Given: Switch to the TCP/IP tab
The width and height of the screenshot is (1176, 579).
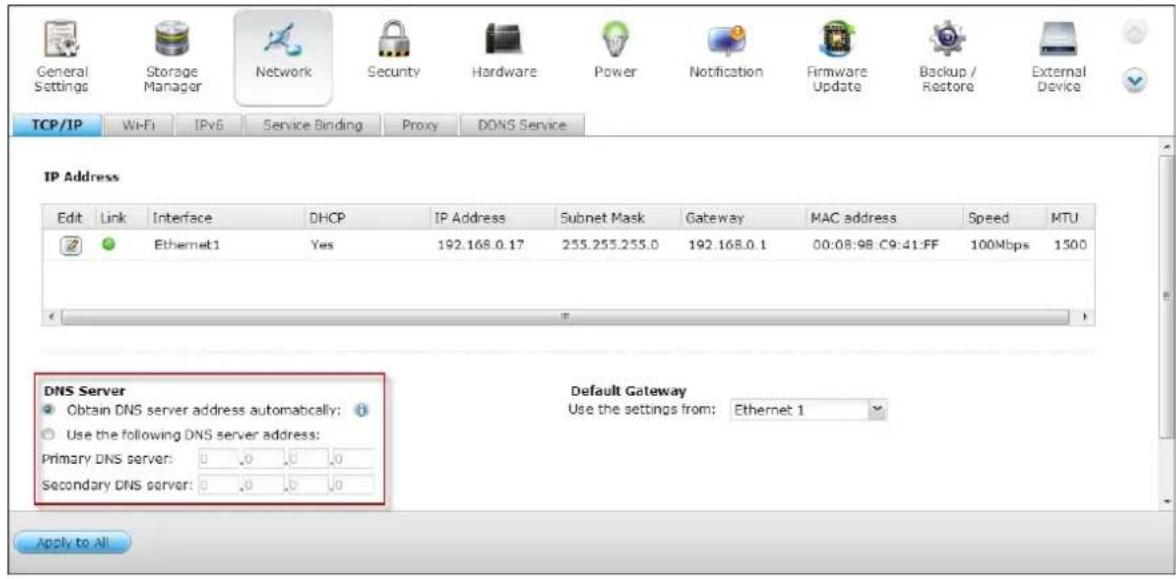Looking at the screenshot, I should tap(57, 125).
